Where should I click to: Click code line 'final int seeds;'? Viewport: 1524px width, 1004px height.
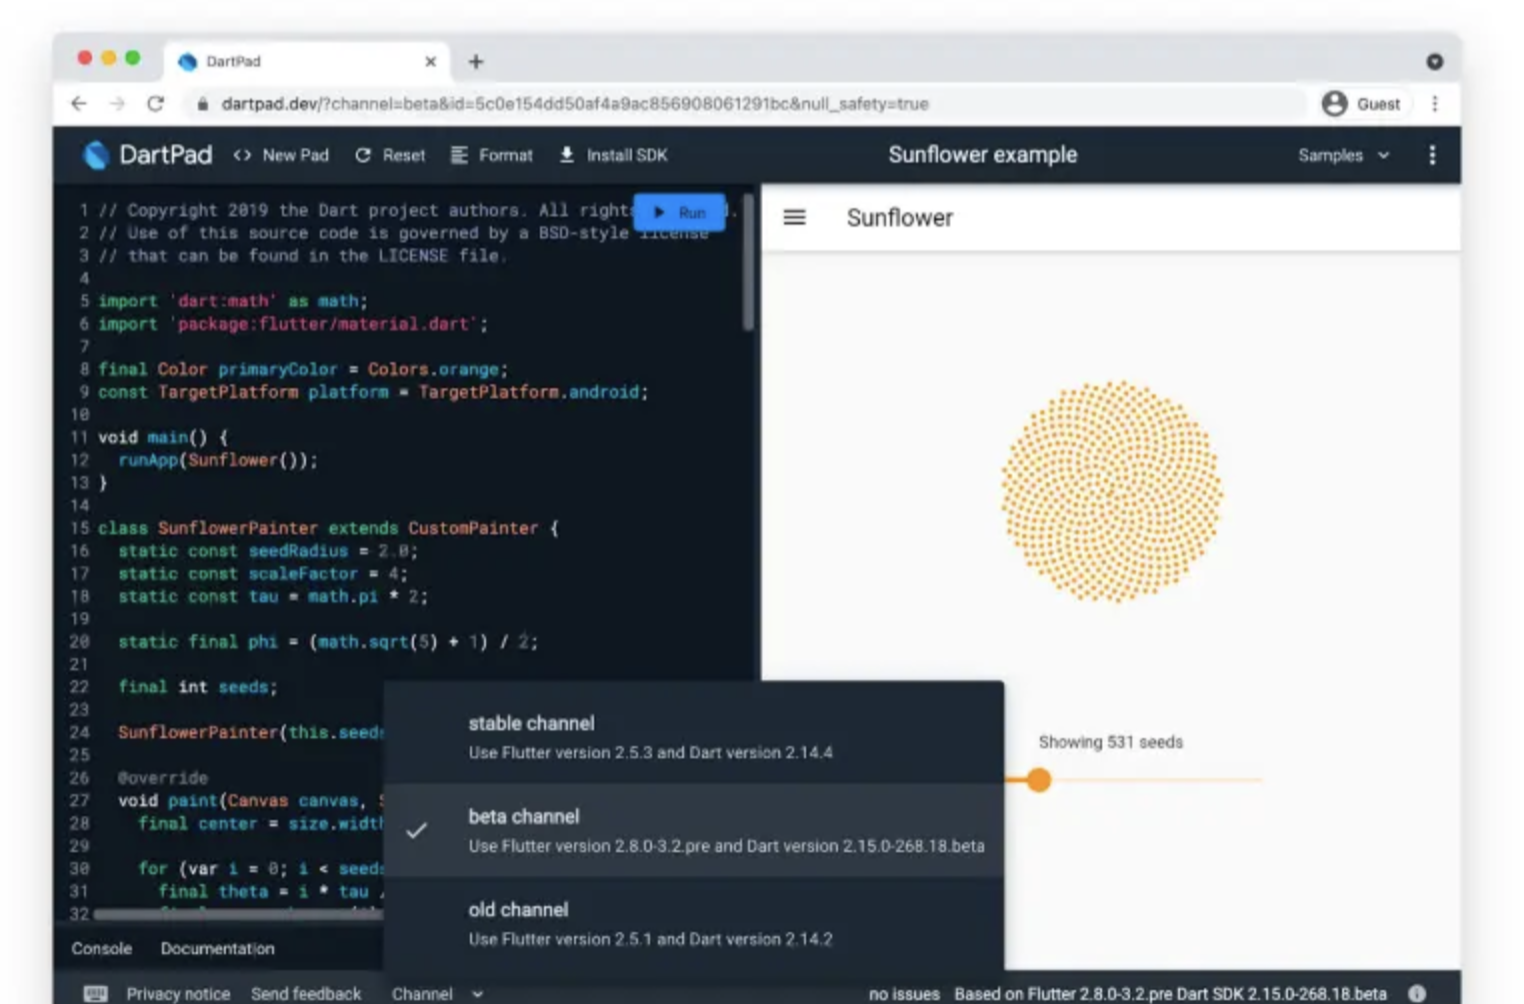198,687
